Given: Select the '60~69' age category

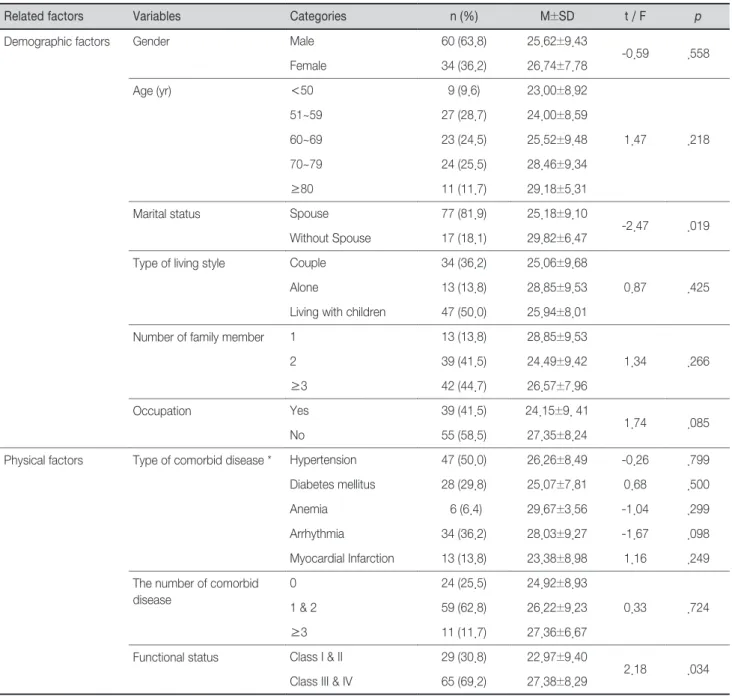Looking at the screenshot, I should coord(306,140).
